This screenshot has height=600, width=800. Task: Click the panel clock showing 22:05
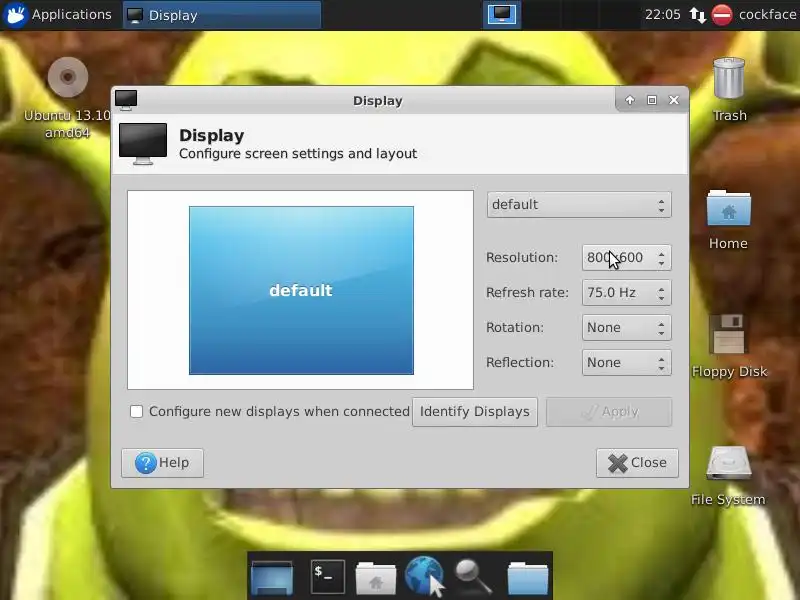[662, 15]
